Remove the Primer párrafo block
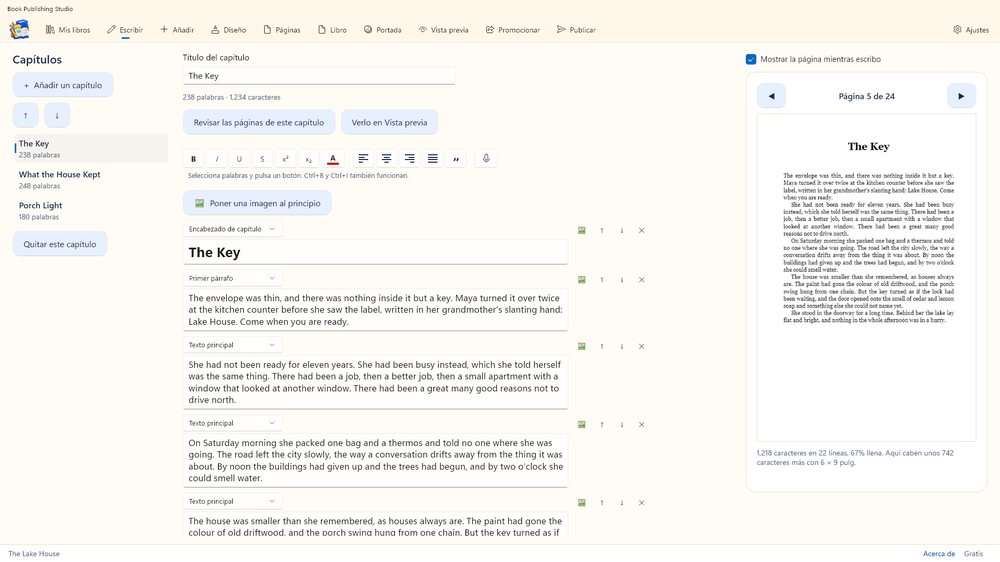This screenshot has height=562, width=1000. pos(642,279)
